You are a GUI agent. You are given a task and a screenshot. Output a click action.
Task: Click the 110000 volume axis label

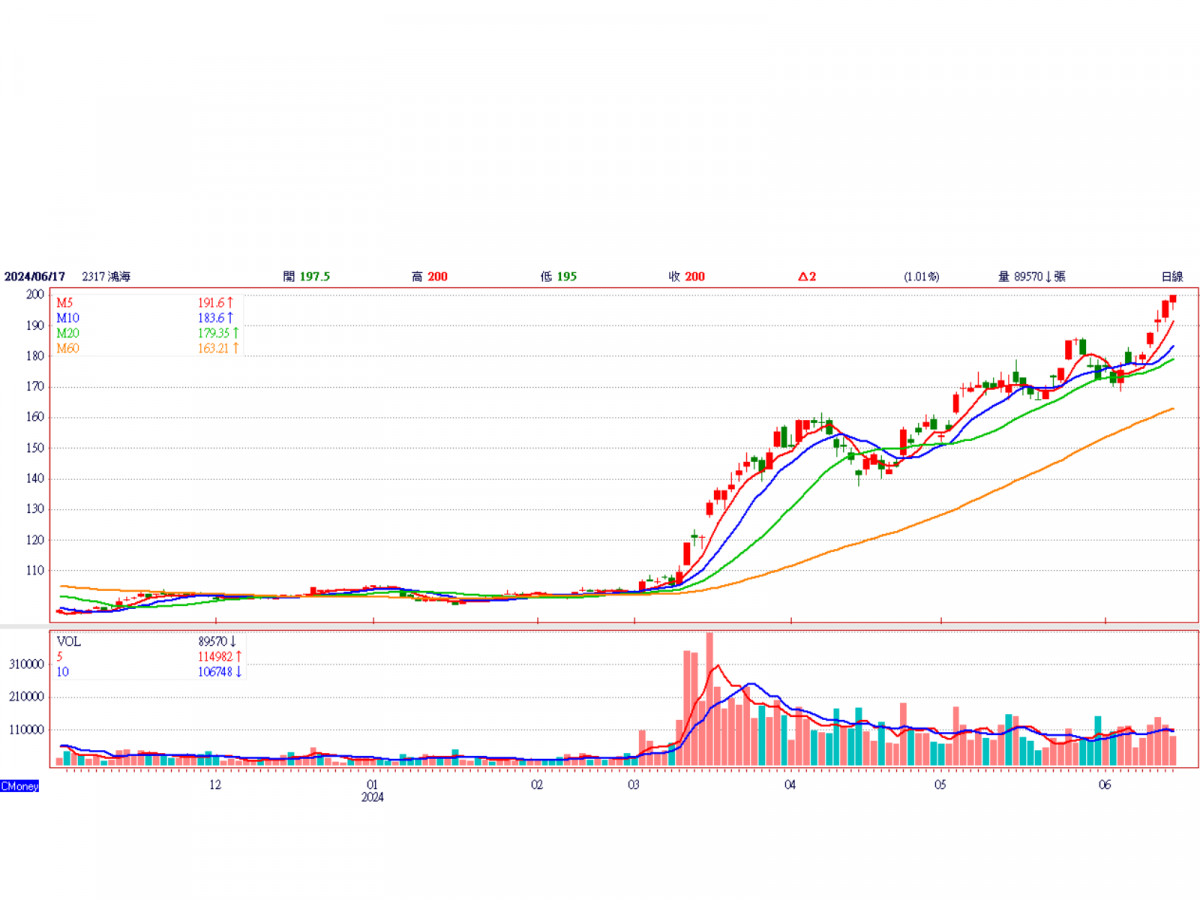click(x=25, y=730)
